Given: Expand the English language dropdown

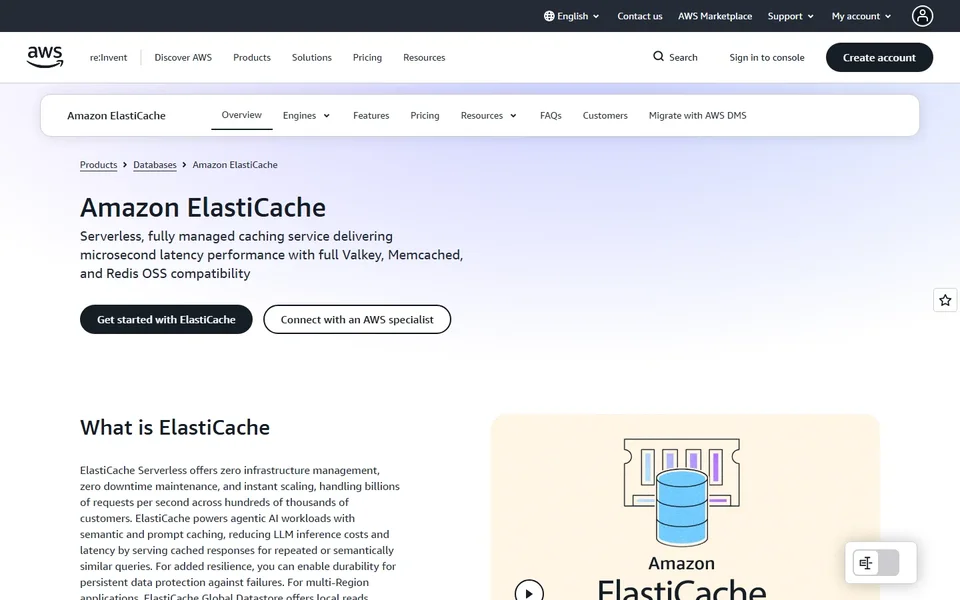Looking at the screenshot, I should pos(572,16).
